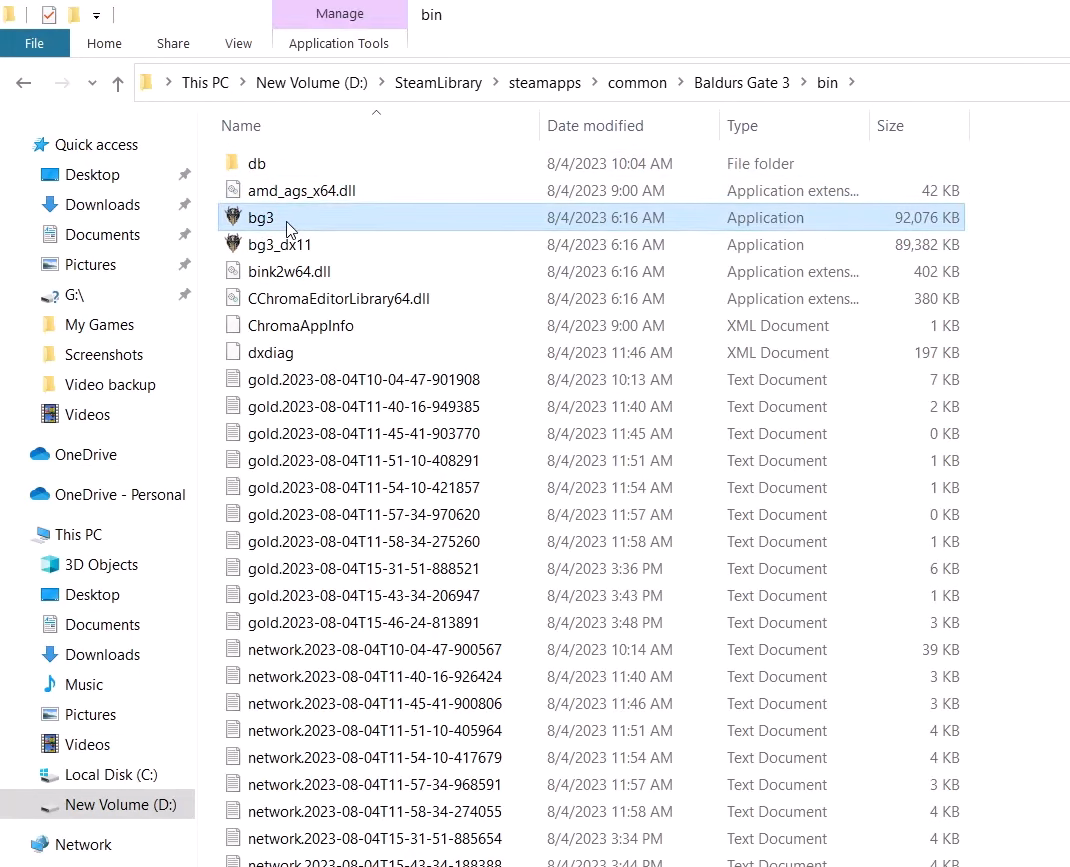The width and height of the screenshot is (1070, 867).
Task: Go back with the Back arrow
Action: pos(24,83)
